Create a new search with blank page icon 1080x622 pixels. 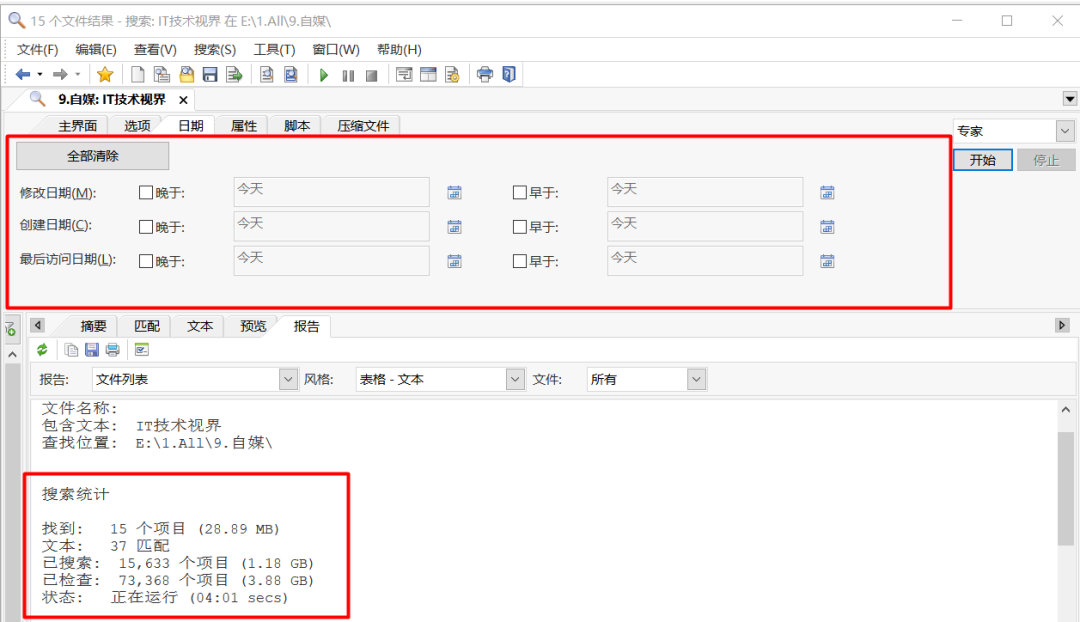(x=138, y=74)
